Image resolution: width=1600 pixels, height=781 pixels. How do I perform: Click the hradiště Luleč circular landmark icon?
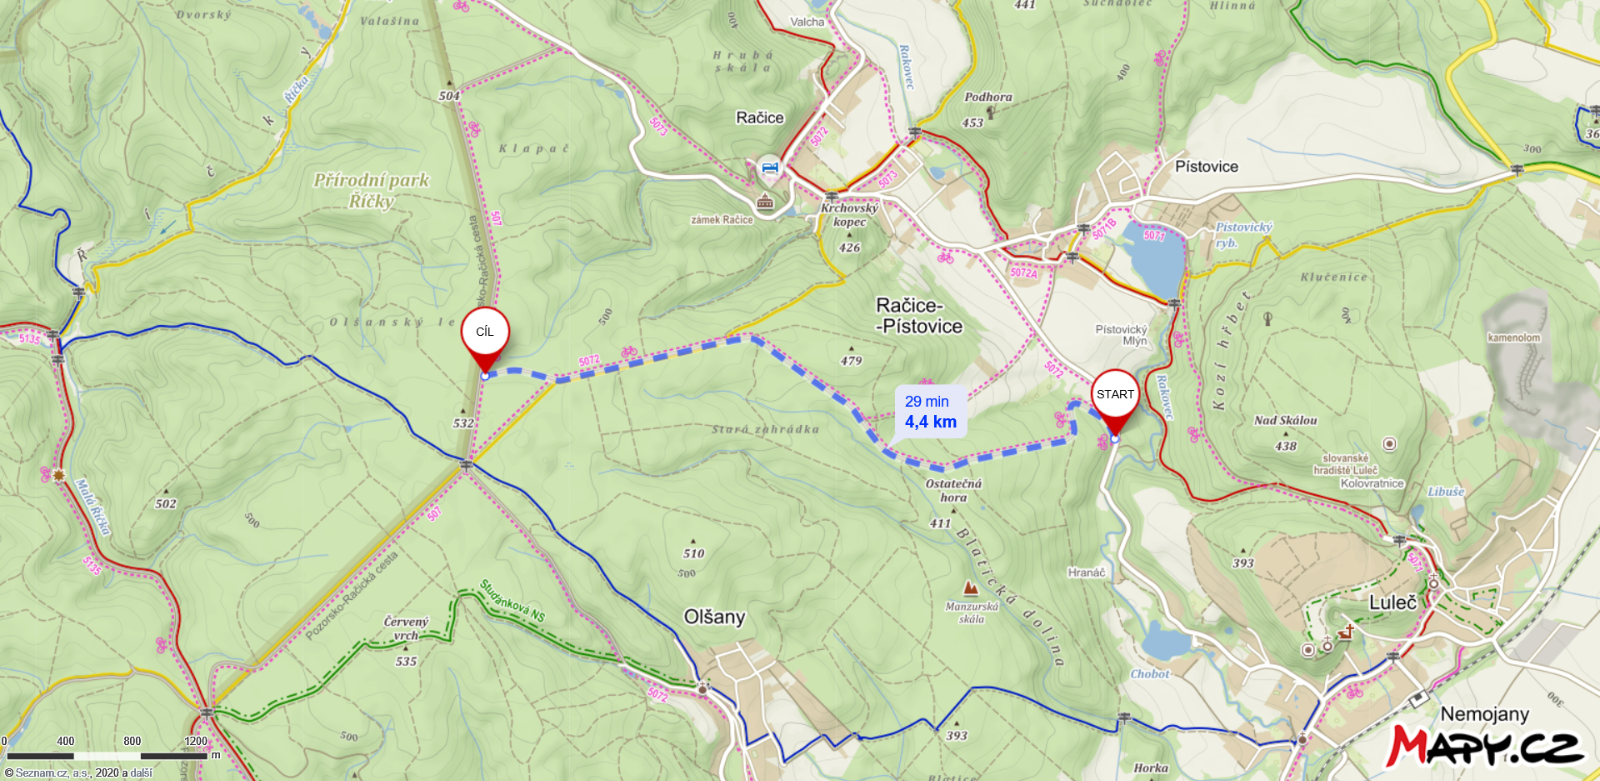[x=1389, y=443]
